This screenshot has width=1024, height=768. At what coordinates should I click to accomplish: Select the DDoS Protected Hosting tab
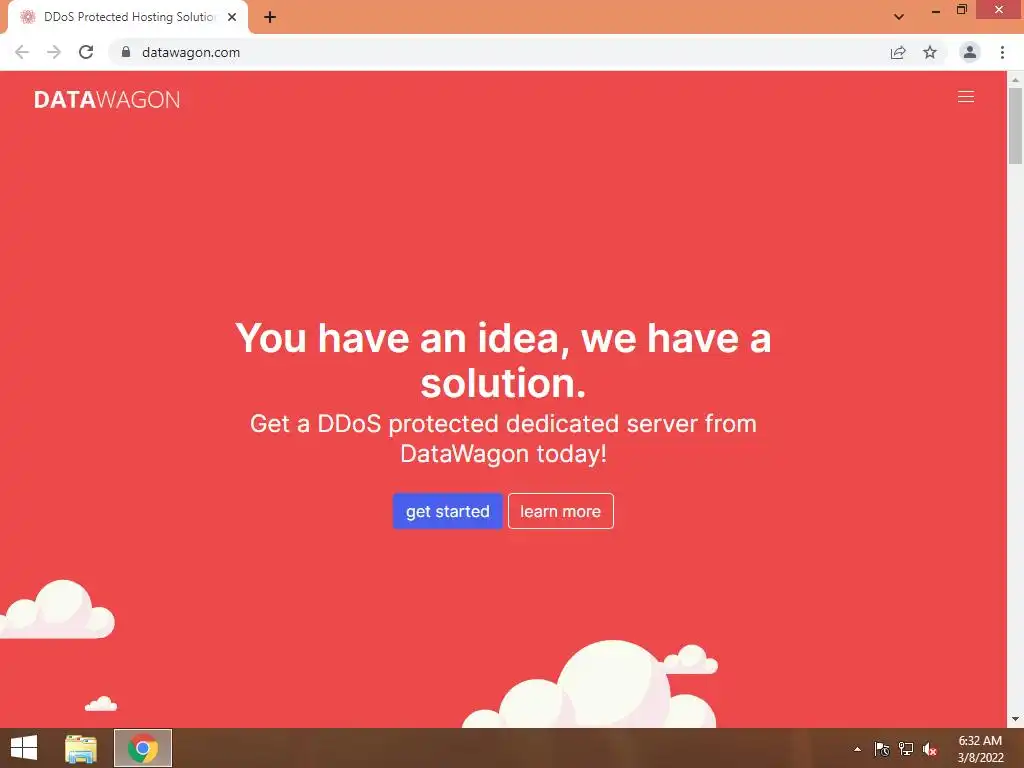pos(128,17)
